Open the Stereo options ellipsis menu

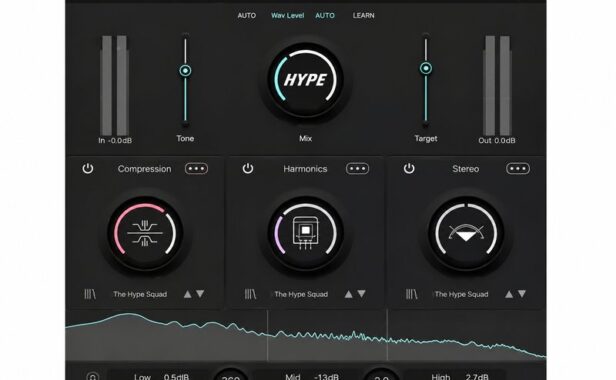coord(518,169)
